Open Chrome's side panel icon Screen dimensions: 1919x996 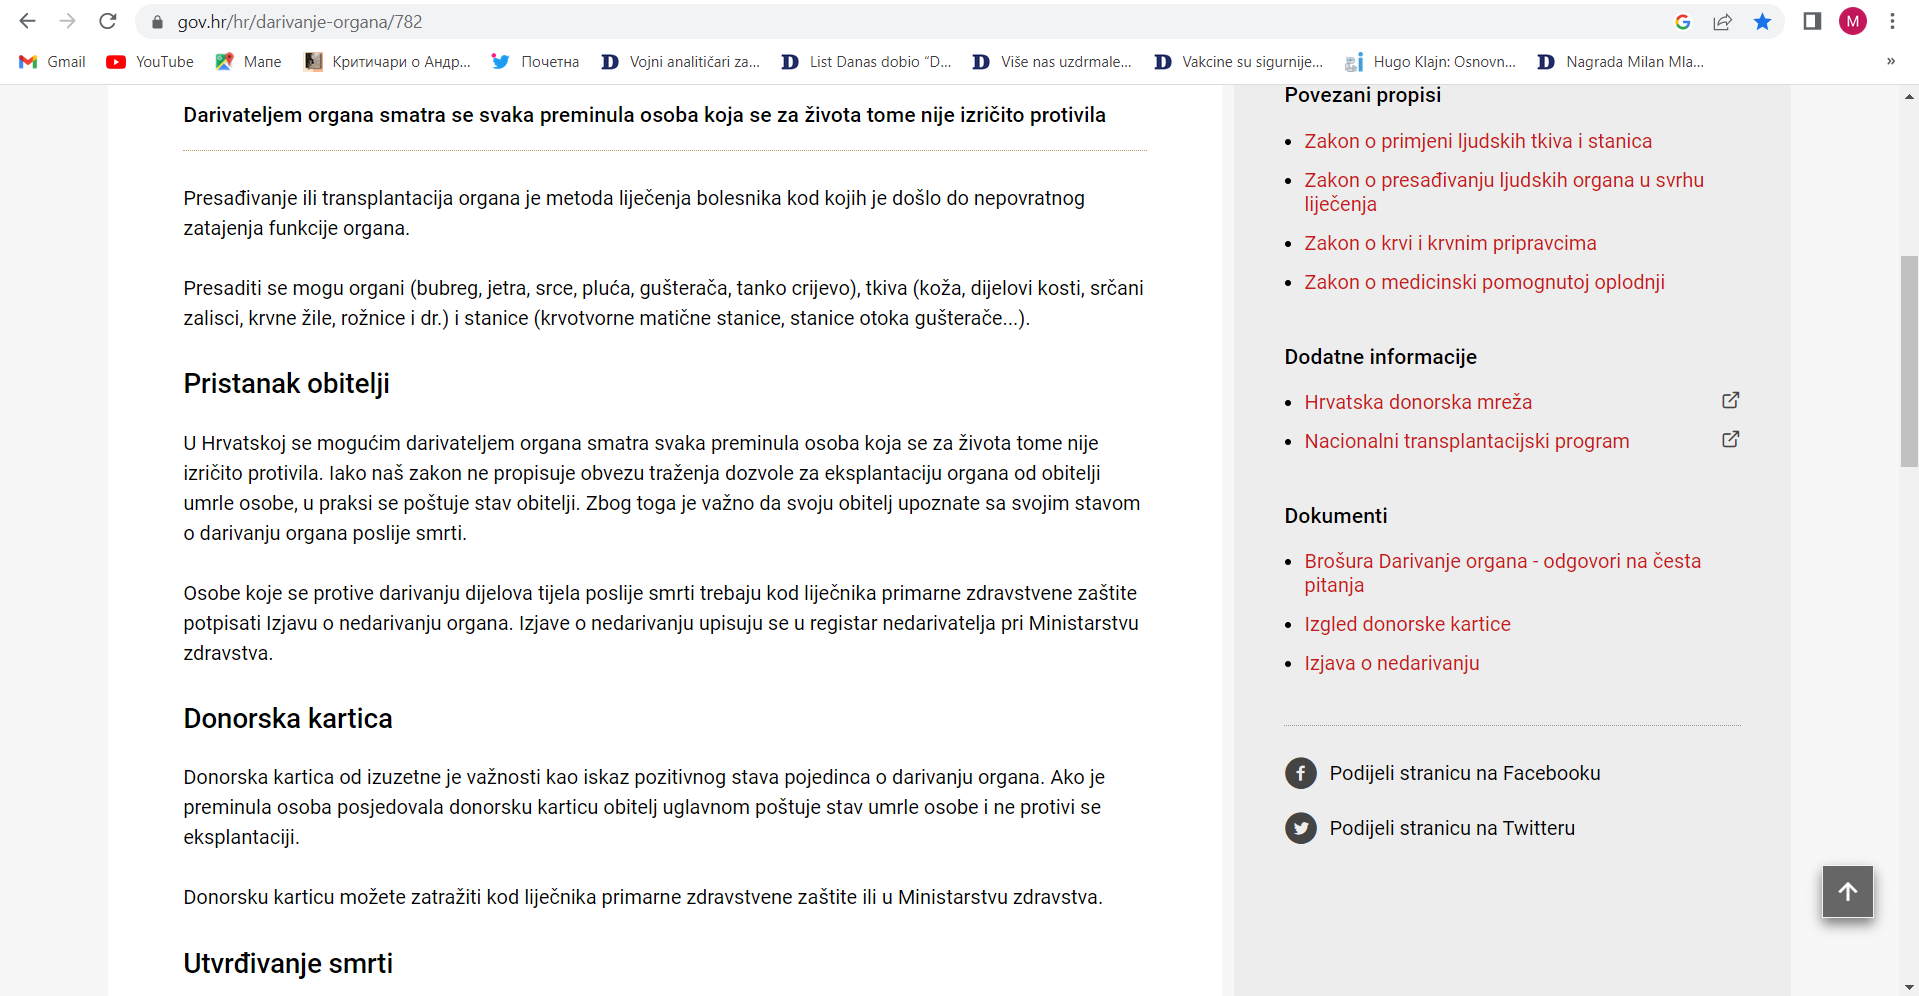click(x=1812, y=21)
